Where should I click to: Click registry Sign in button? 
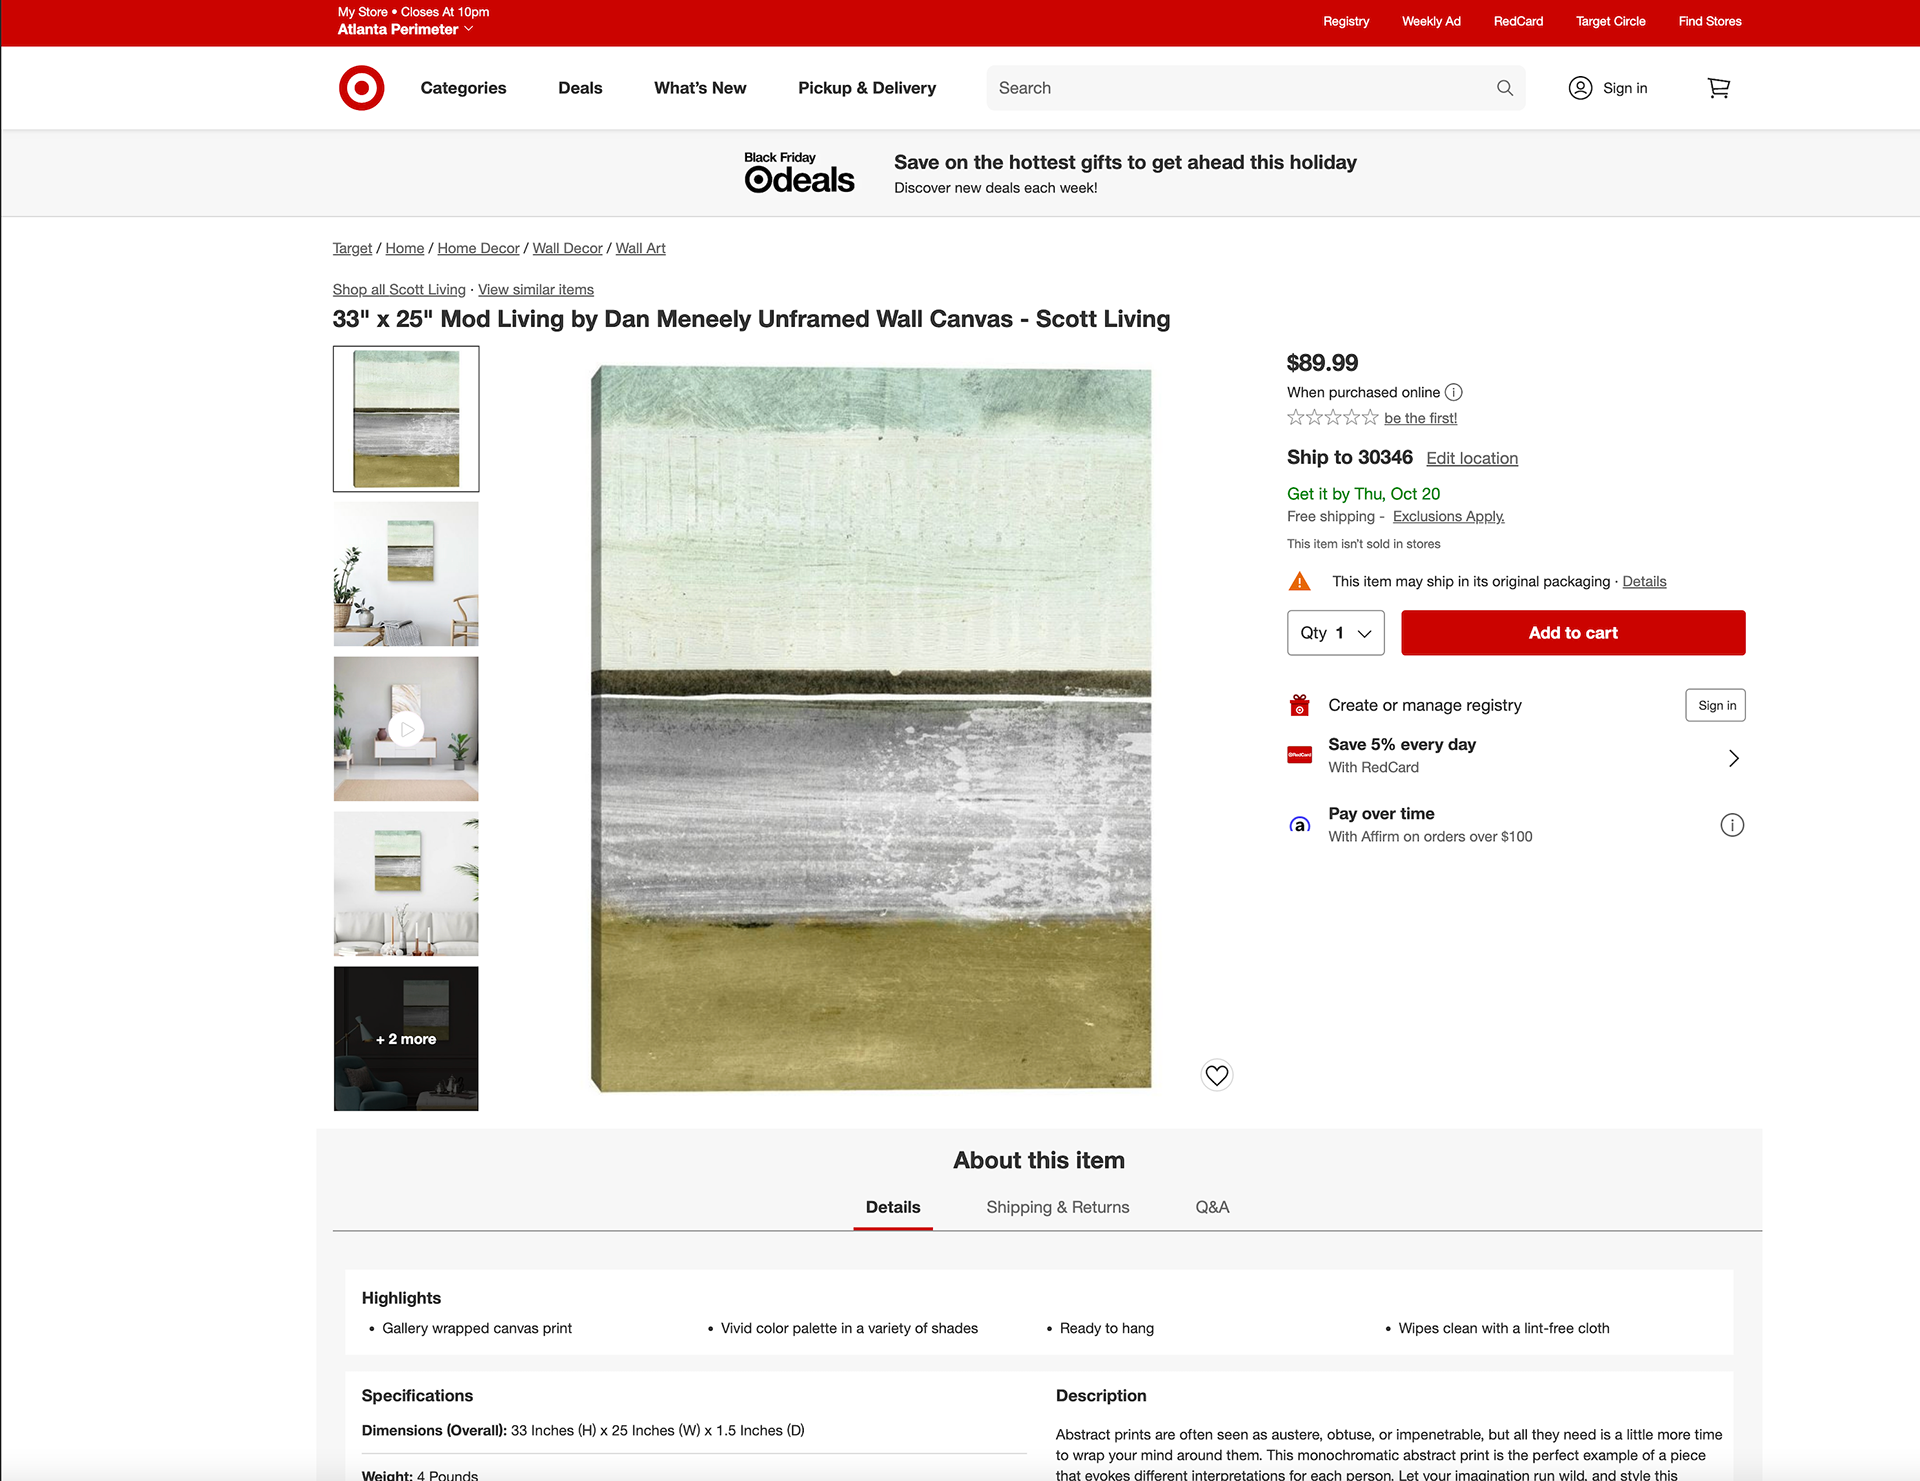tap(1716, 705)
